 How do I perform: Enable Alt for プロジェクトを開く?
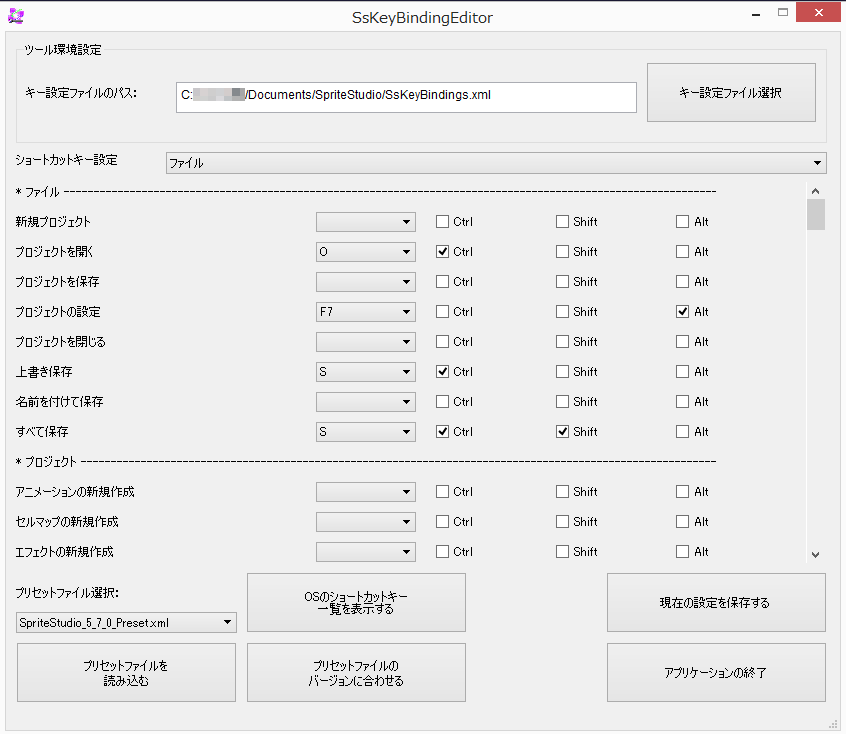click(683, 252)
